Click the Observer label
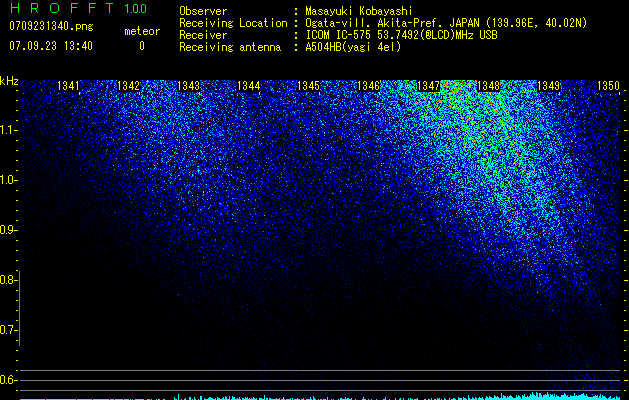The image size is (629, 400). click(203, 11)
